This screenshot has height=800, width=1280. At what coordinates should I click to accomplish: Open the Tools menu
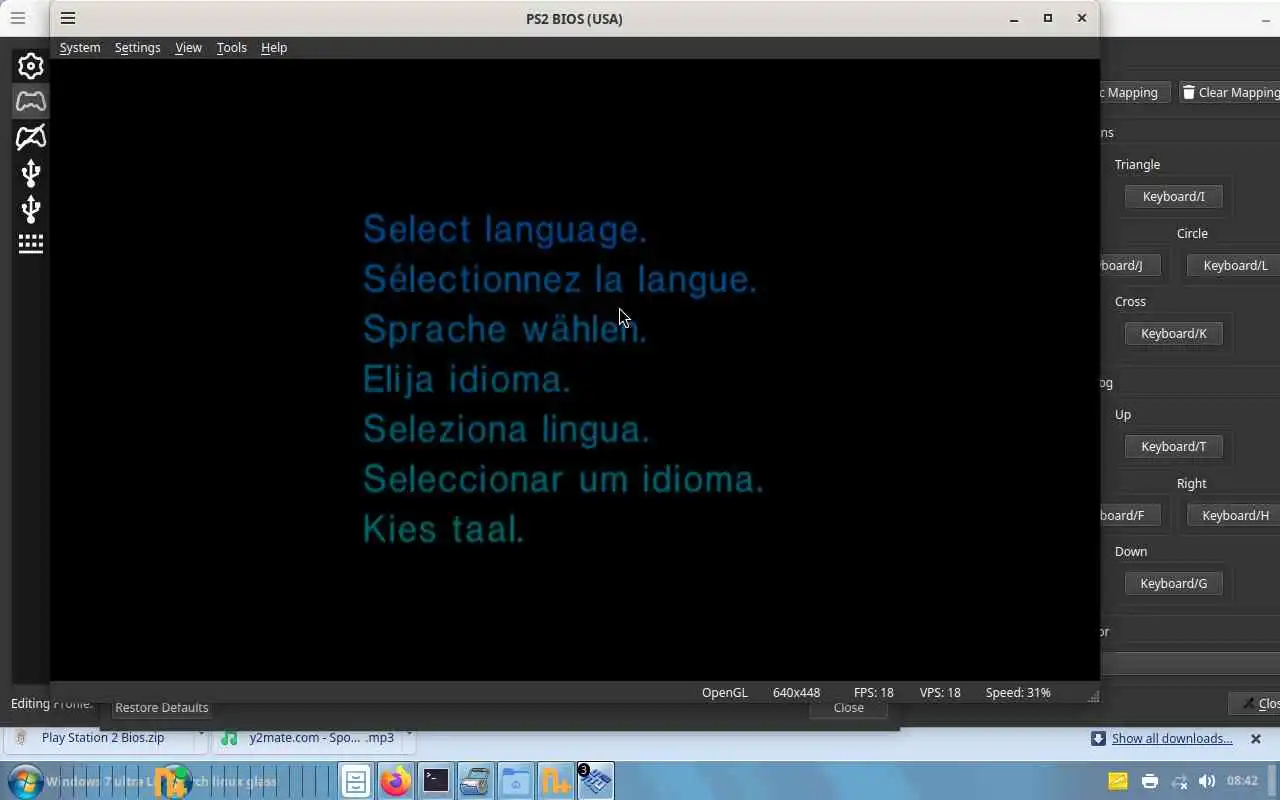coord(231,47)
